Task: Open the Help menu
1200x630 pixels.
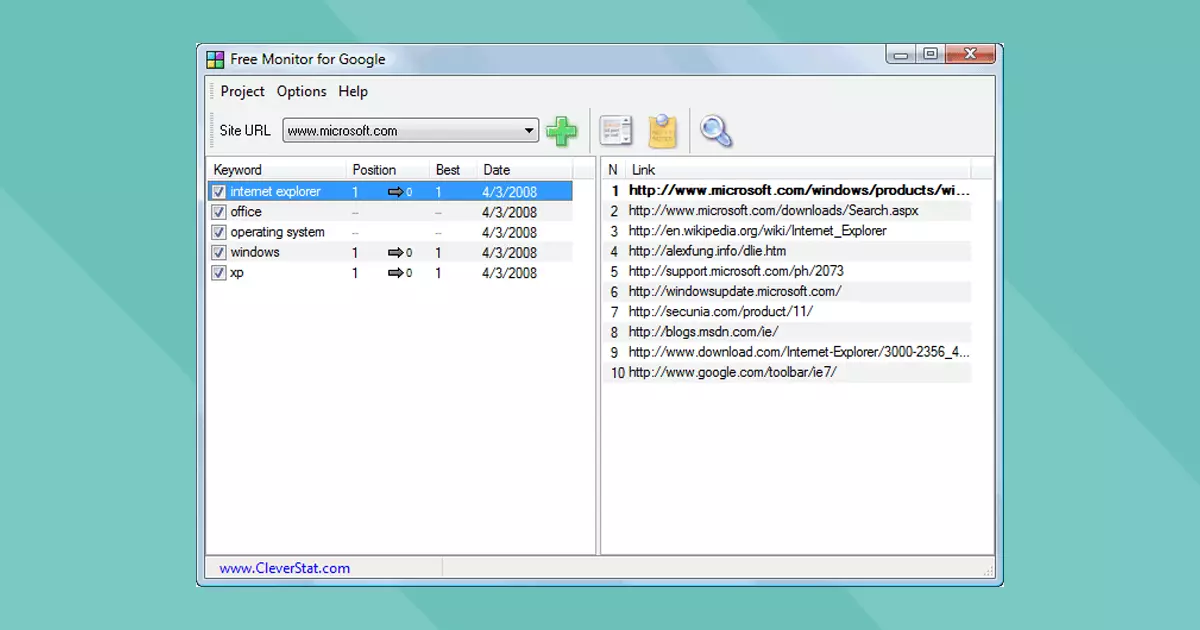Action: pyautogui.click(x=353, y=91)
